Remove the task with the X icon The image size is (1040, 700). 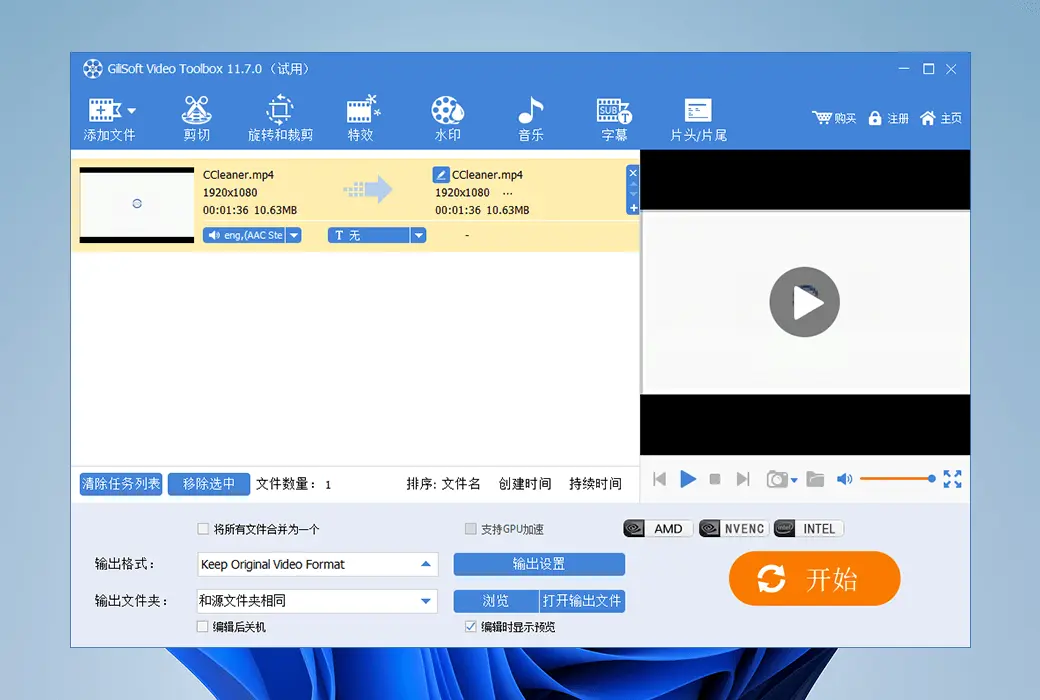[633, 173]
